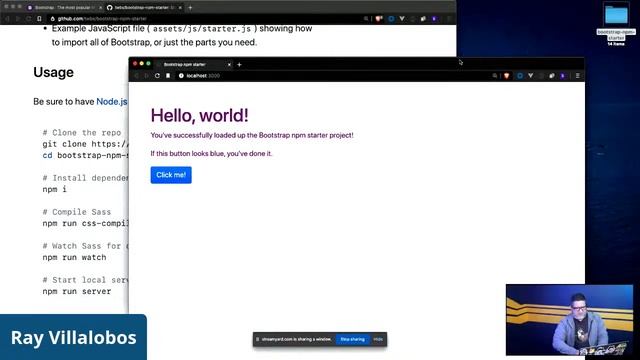Click the "# Compile Sass" comment line
Viewport: 640px width, 360px height.
[x=77, y=212]
